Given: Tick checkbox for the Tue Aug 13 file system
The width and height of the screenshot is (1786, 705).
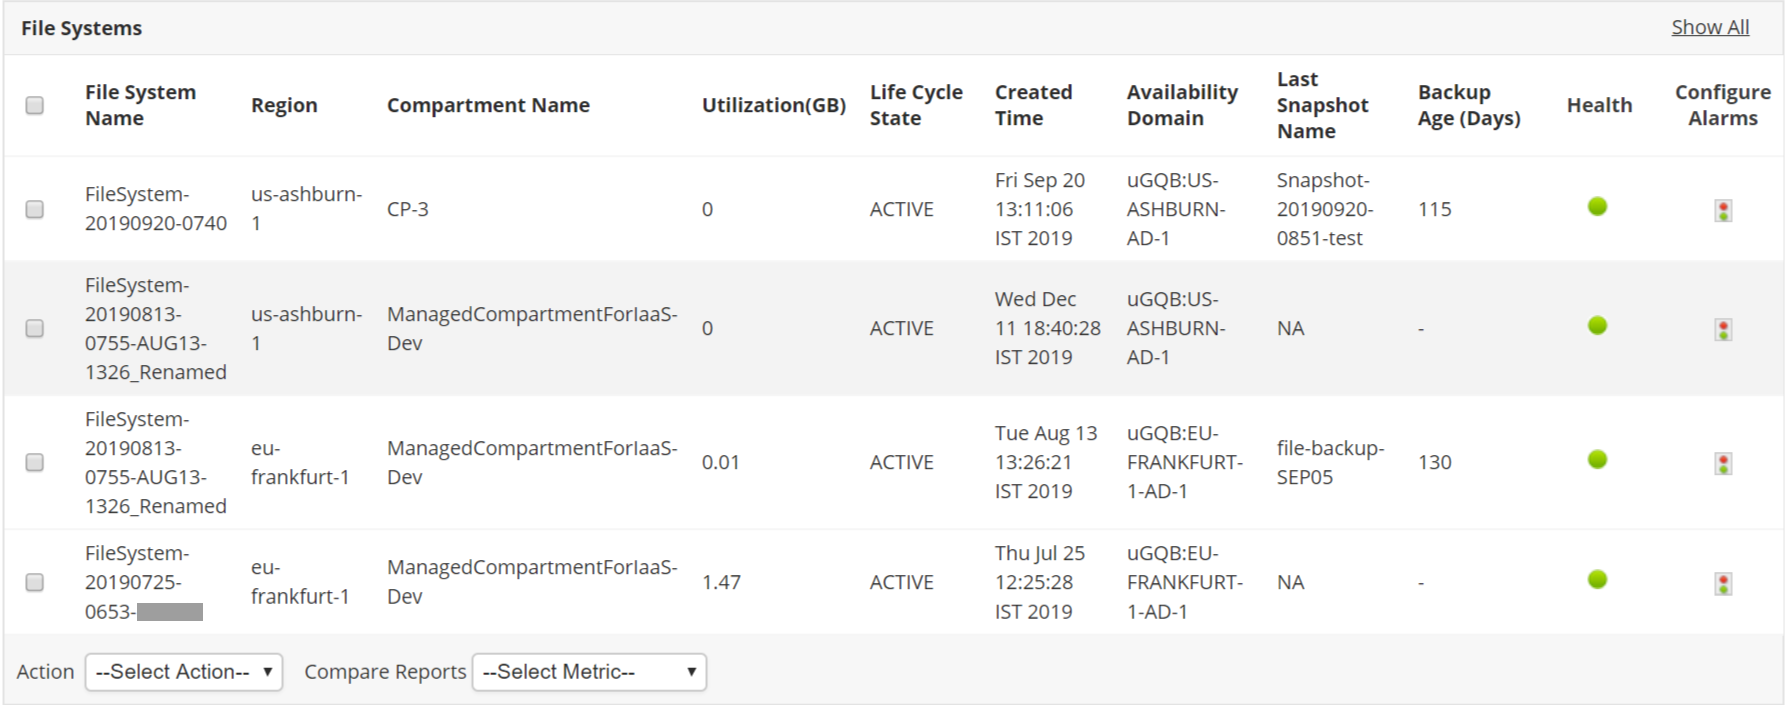Looking at the screenshot, I should (x=35, y=462).
